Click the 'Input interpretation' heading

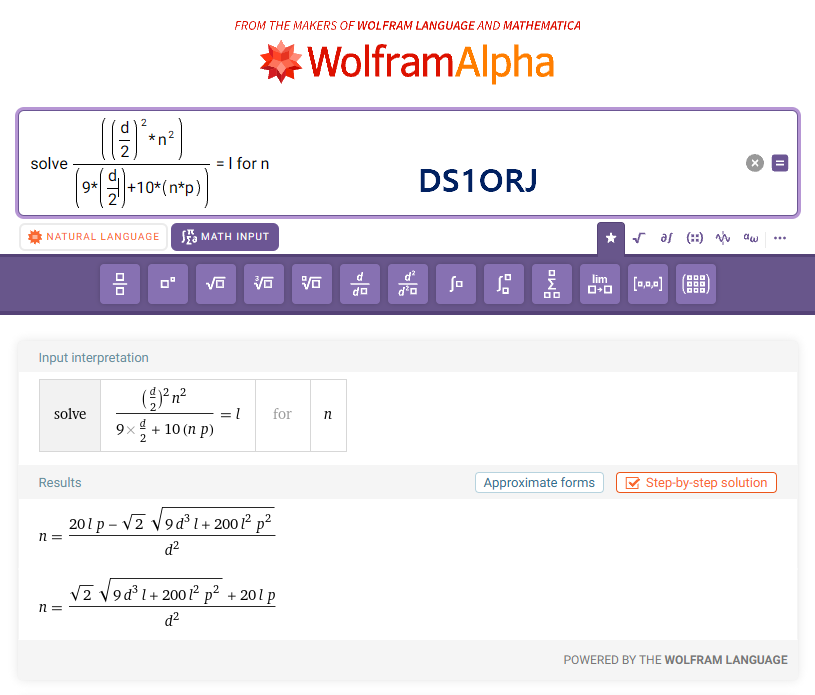point(94,358)
